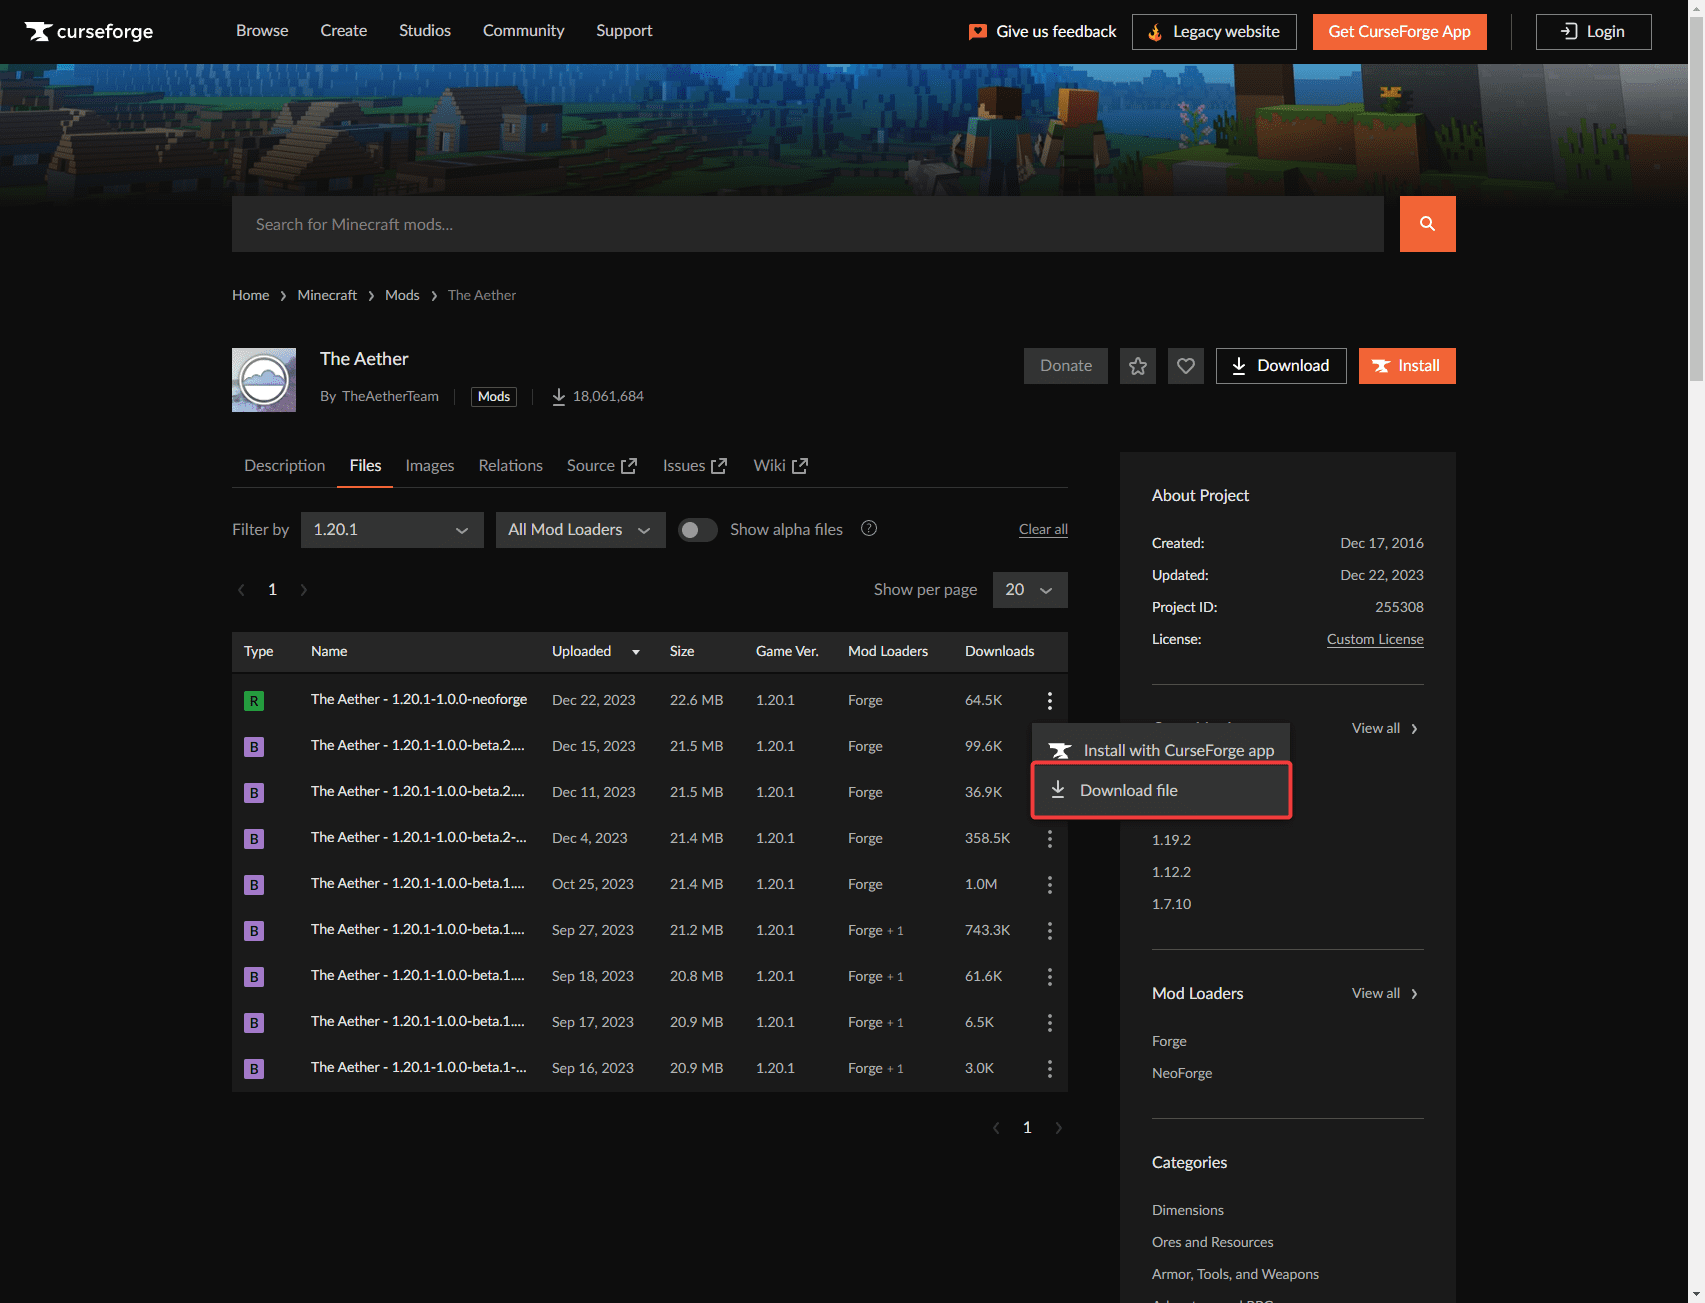Screen dimensions: 1705x1303
Task: Open the Wiki external link tab
Action: (780, 466)
